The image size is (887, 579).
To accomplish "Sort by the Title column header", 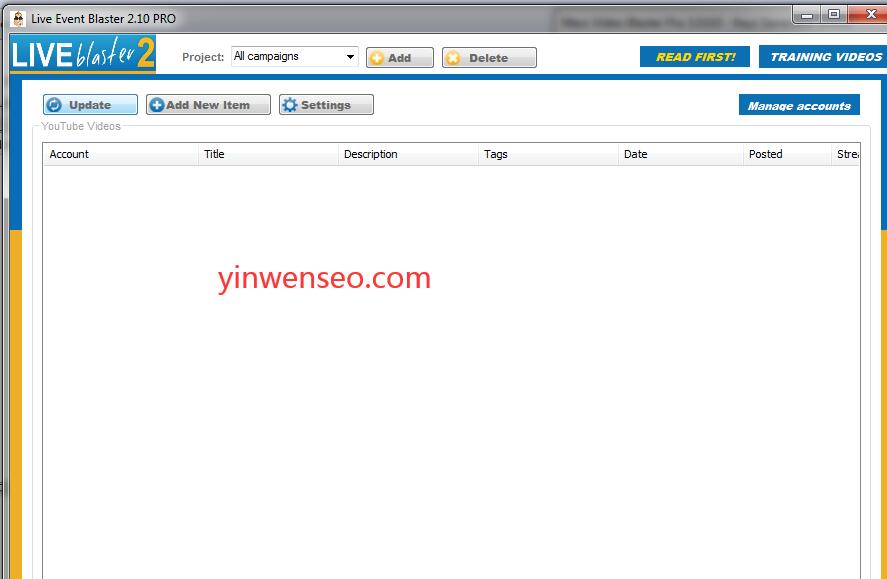I will coord(268,154).
